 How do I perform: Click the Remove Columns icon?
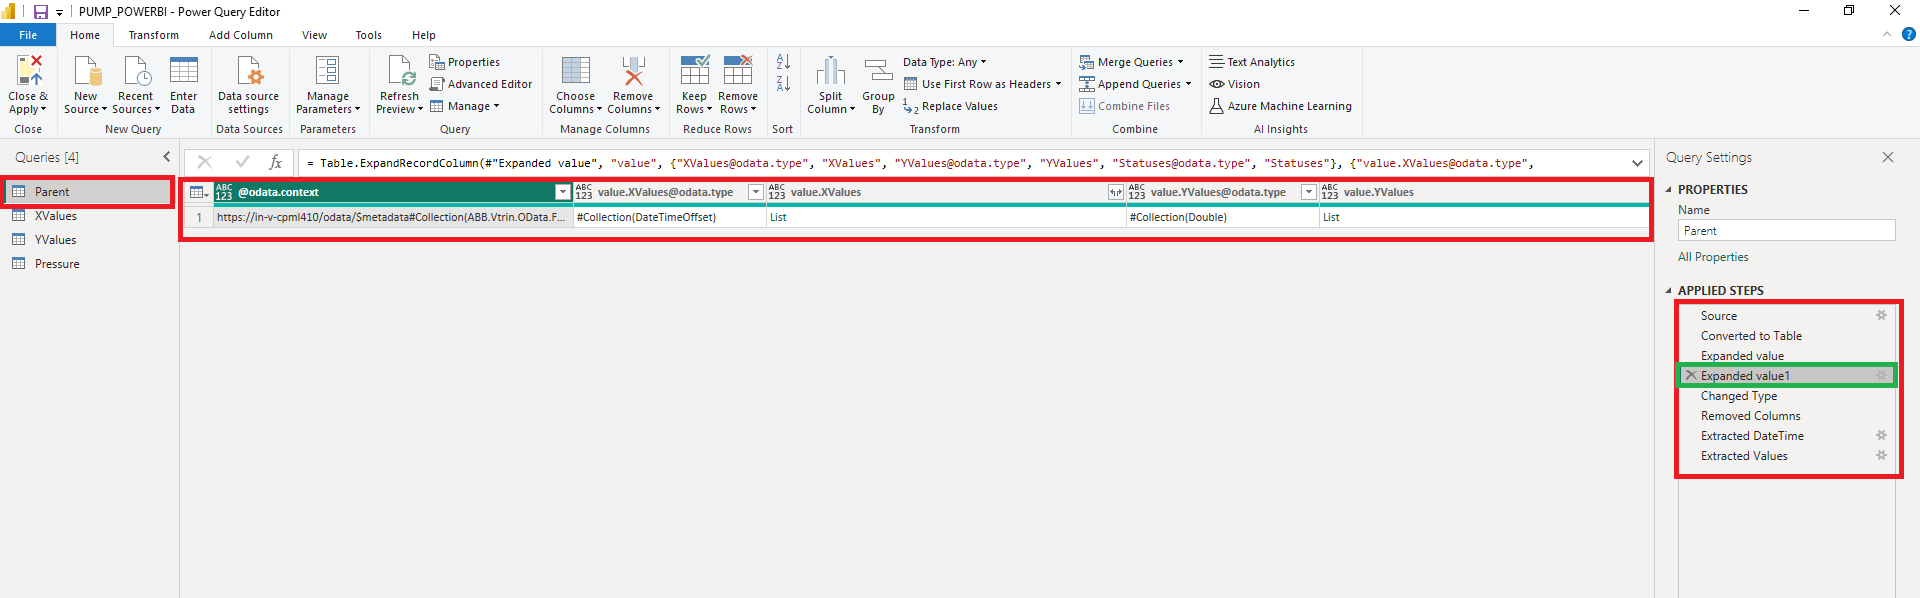(x=633, y=71)
